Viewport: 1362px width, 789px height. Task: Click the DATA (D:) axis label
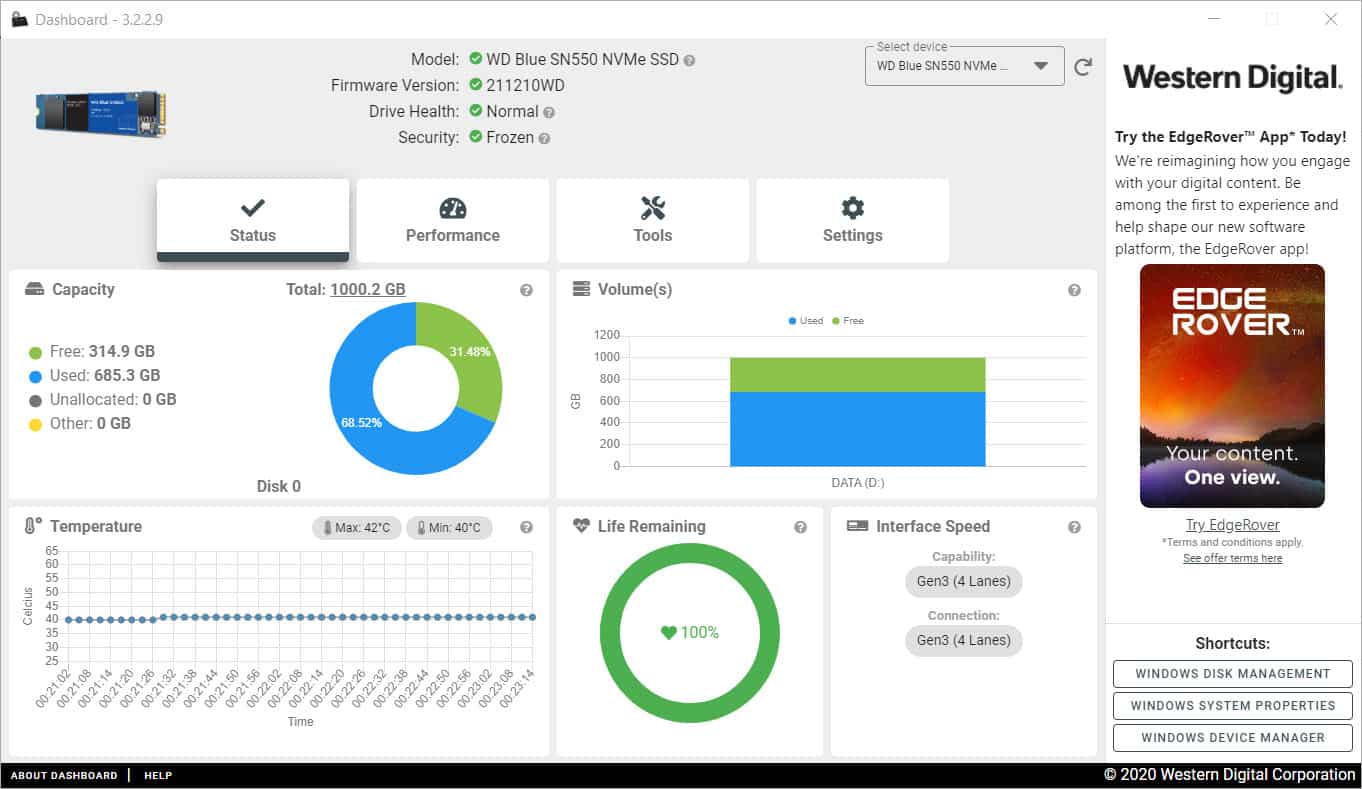point(858,483)
